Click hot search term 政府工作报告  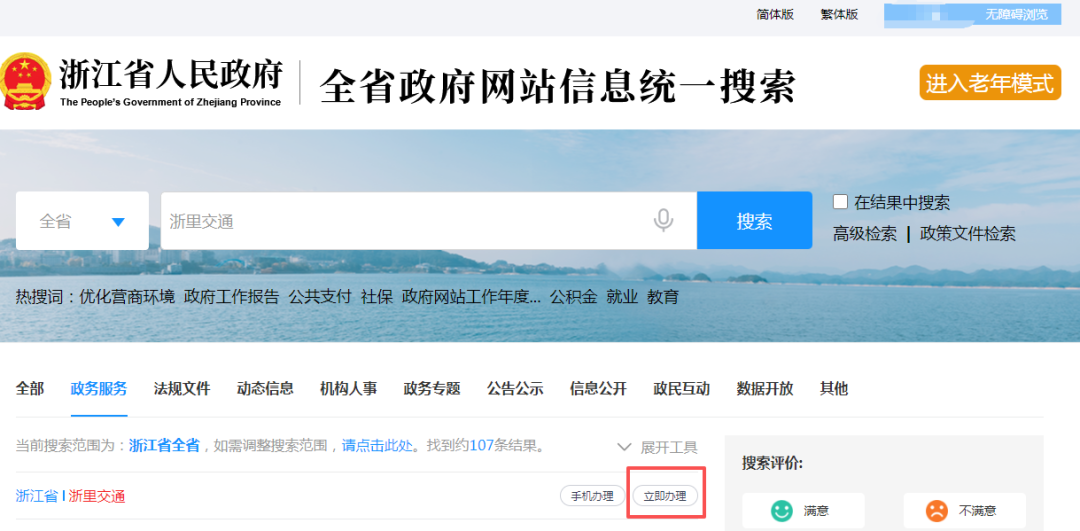coord(231,297)
